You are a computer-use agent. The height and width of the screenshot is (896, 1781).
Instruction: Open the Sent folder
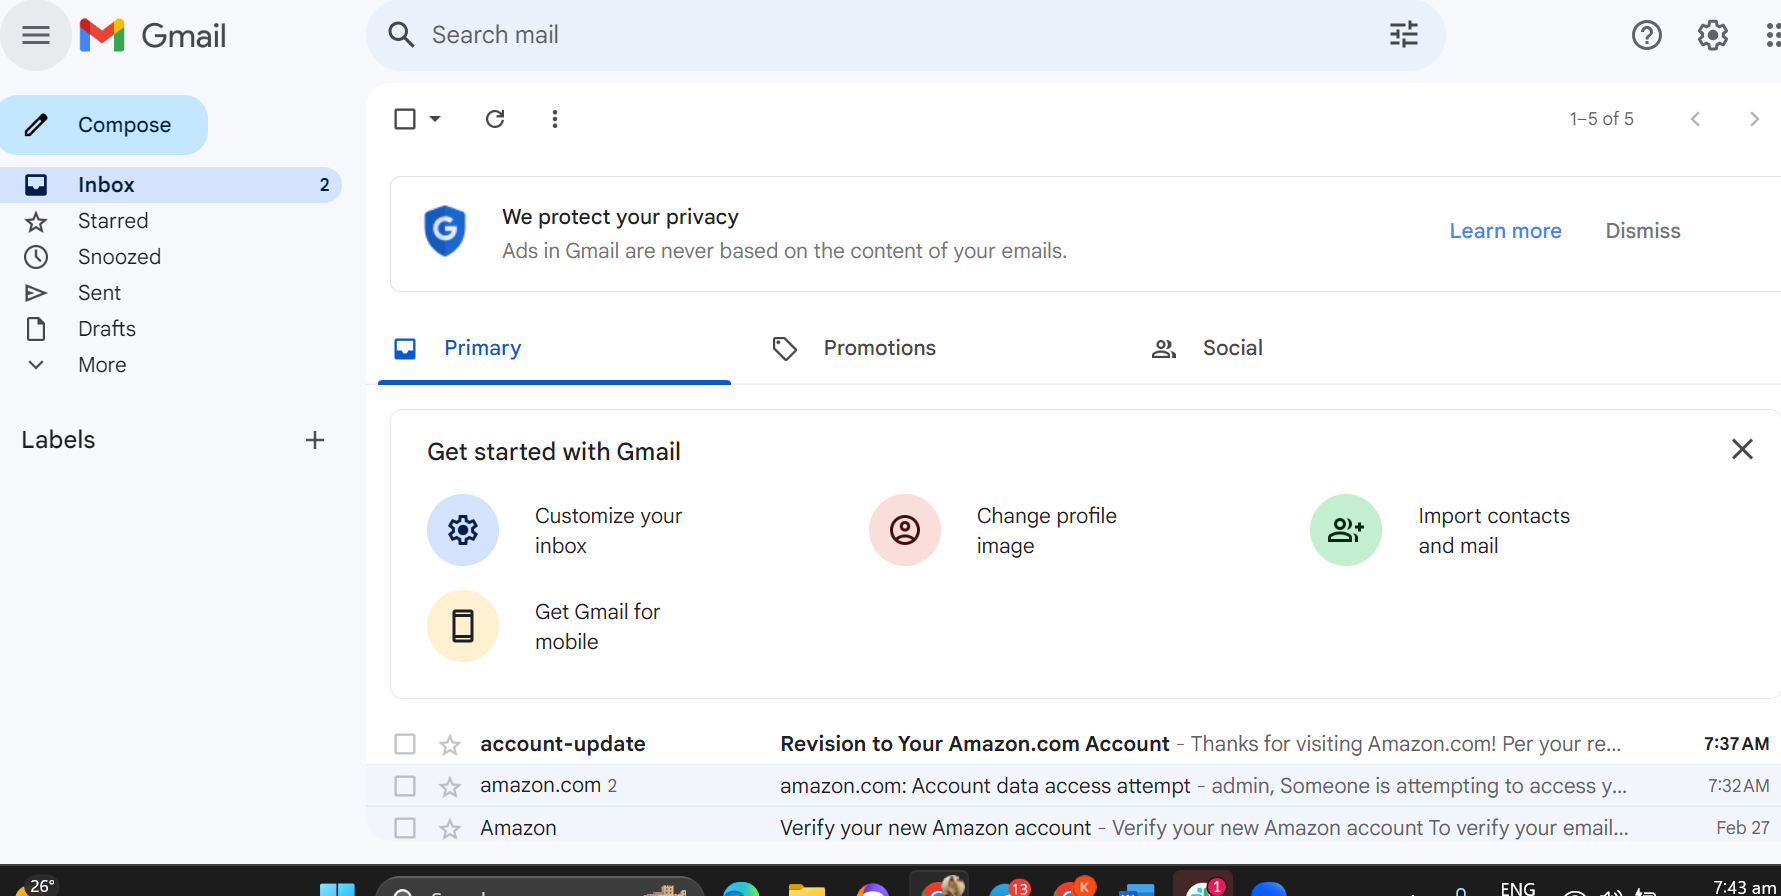click(x=170, y=293)
